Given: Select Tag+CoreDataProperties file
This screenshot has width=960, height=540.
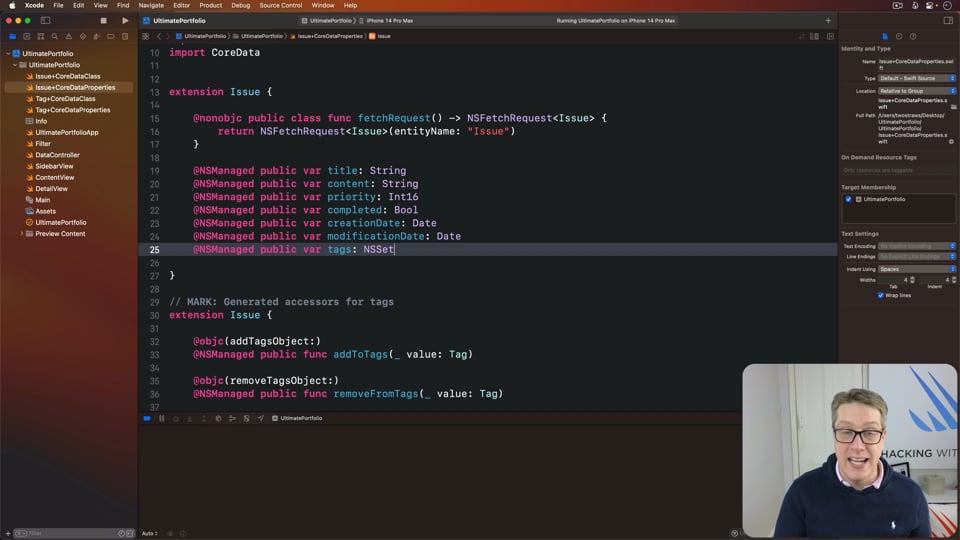Looking at the screenshot, I should tap(72, 110).
